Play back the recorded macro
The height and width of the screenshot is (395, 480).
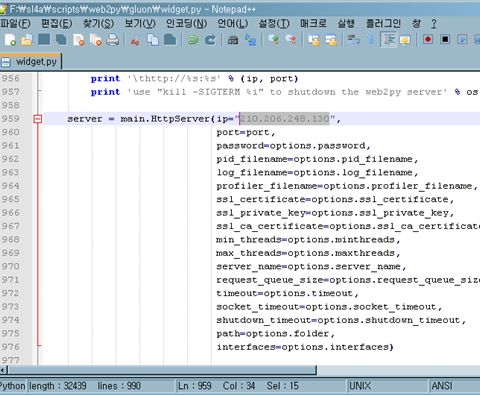click(x=462, y=40)
